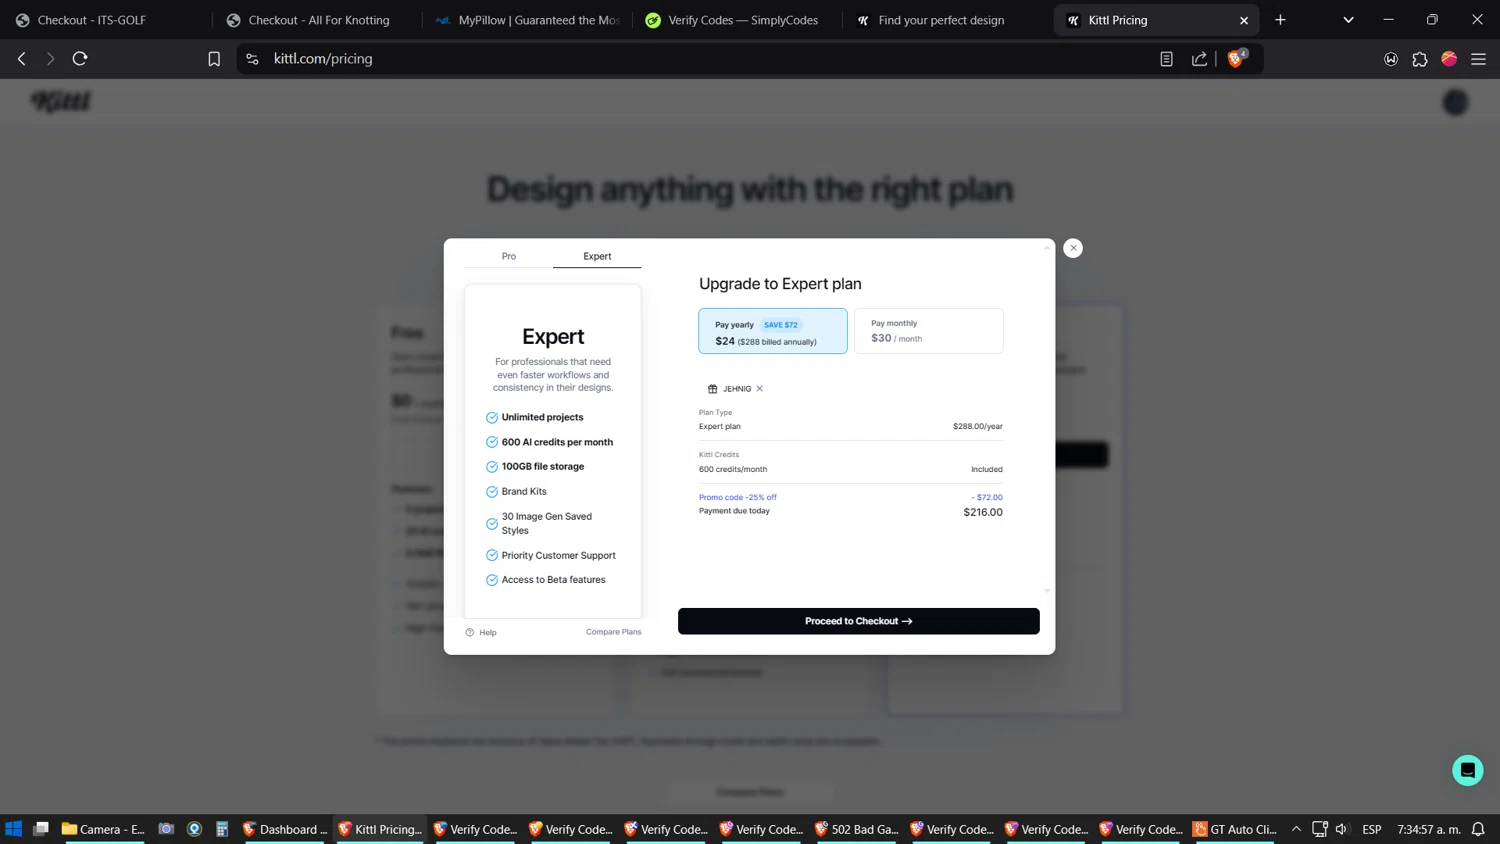Viewport: 1500px width, 844px height.
Task: Switch to Verify Codes — SimplyCodes tab
Action: click(x=738, y=20)
